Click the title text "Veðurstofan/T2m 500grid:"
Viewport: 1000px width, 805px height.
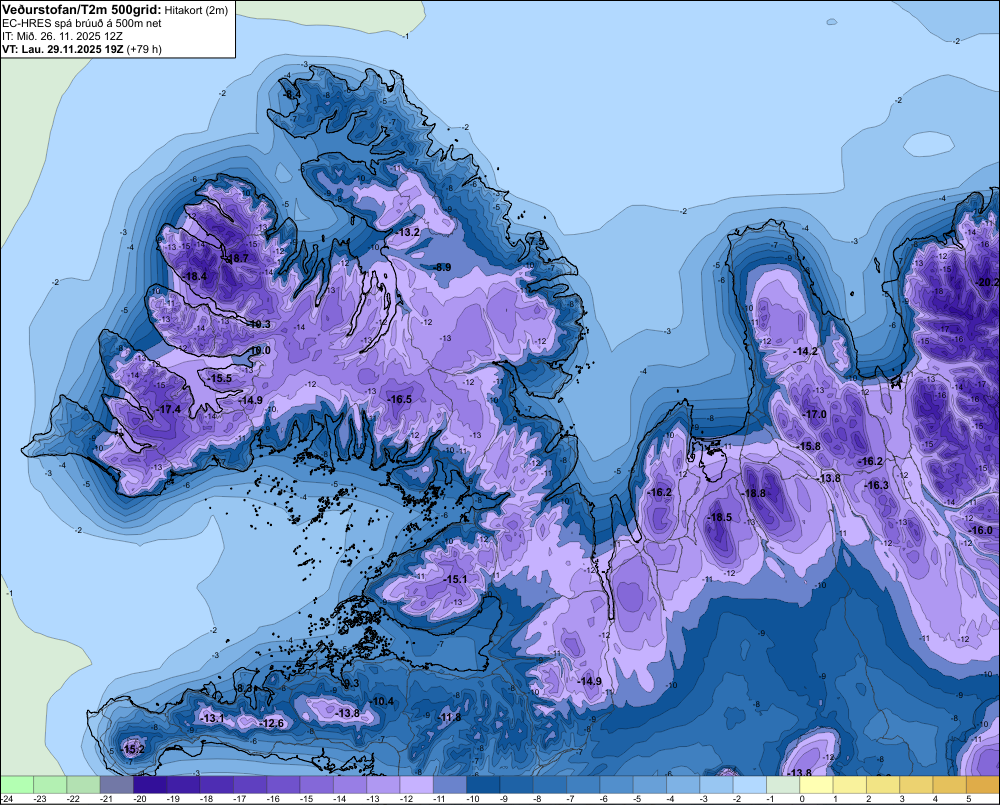click(x=82, y=10)
